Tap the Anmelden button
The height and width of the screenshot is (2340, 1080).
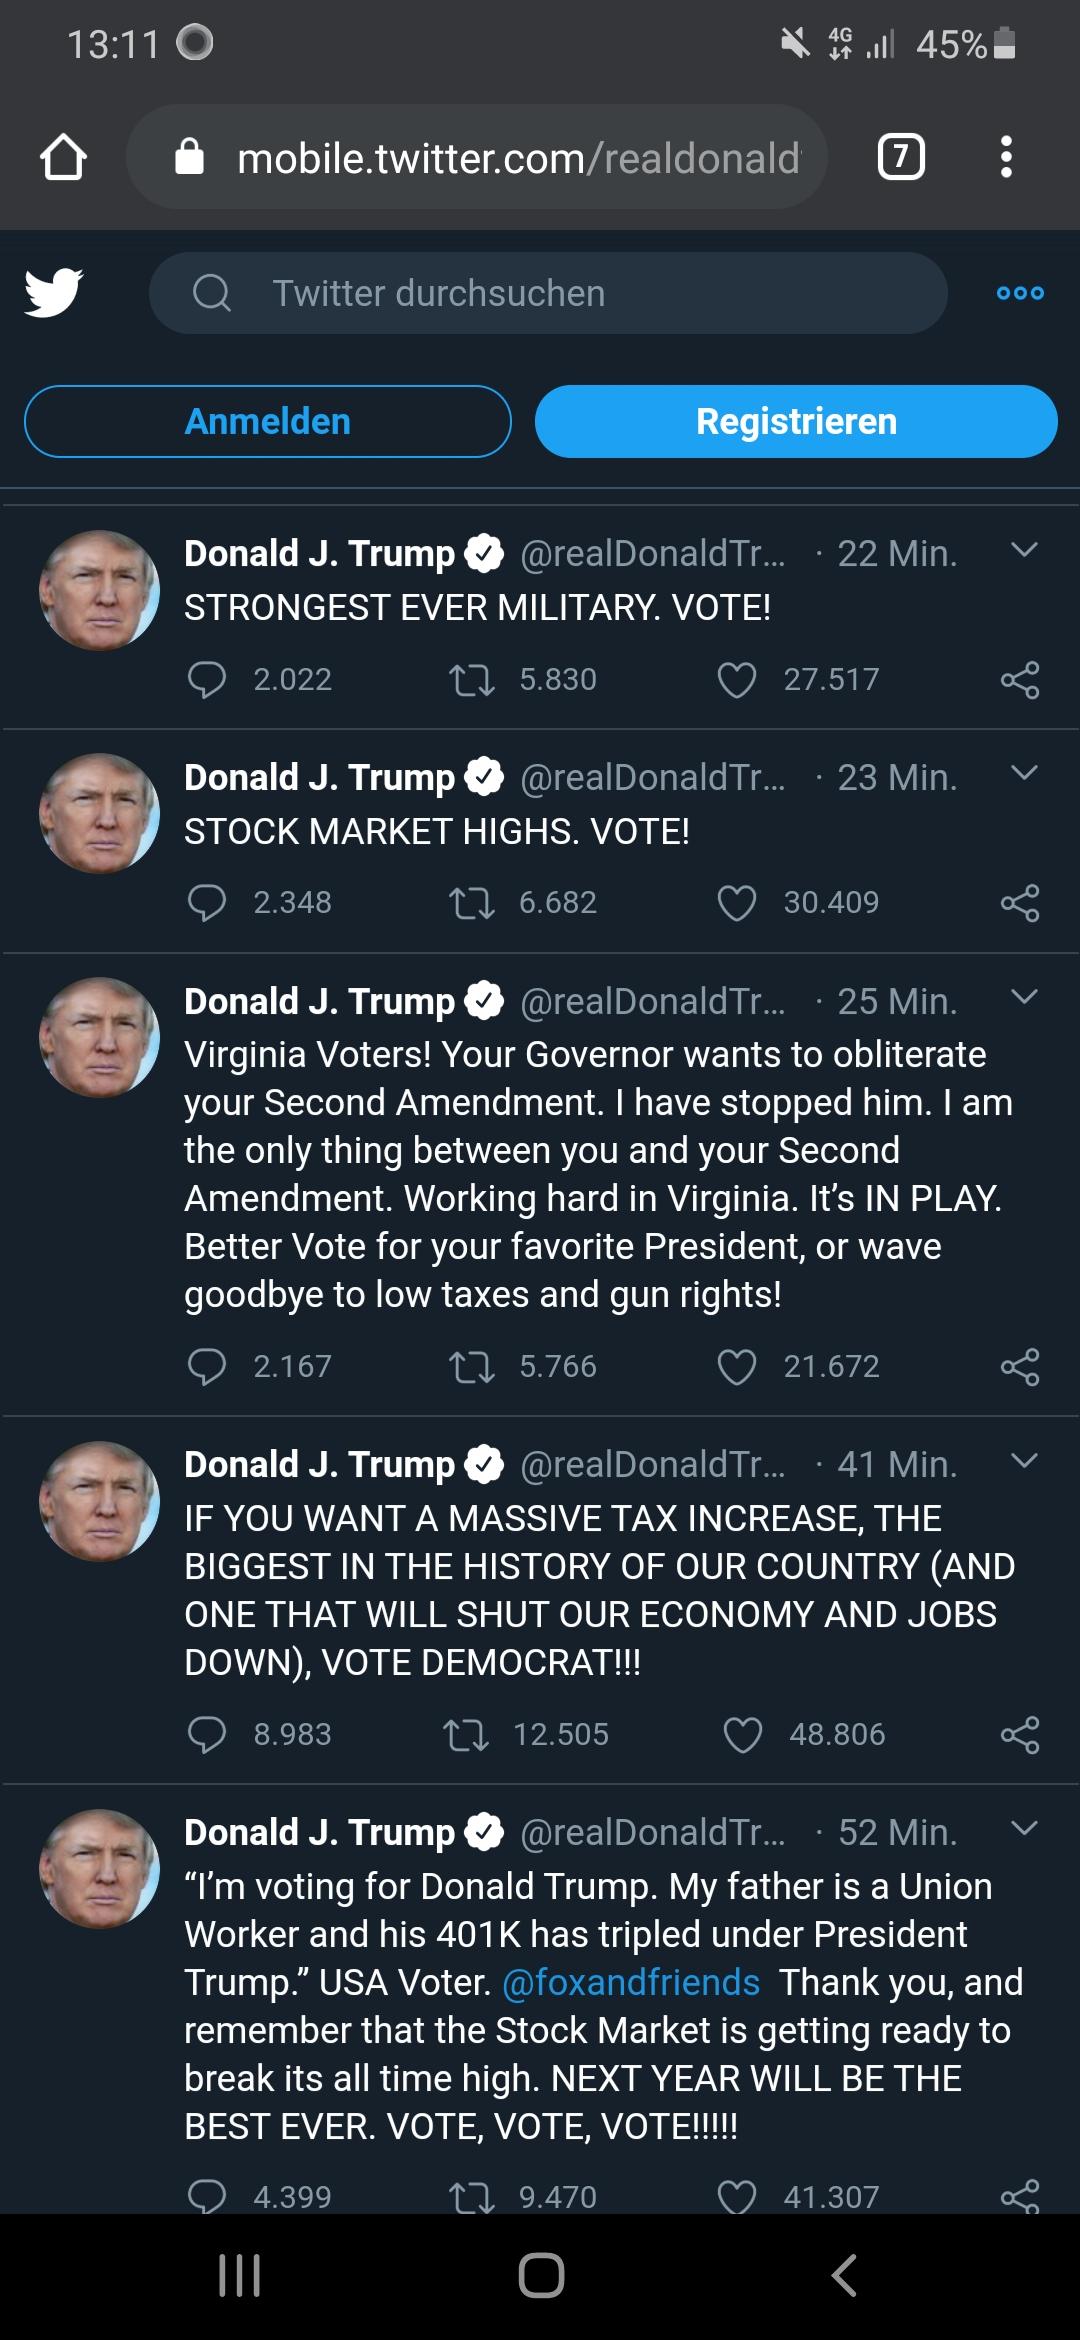pos(268,421)
